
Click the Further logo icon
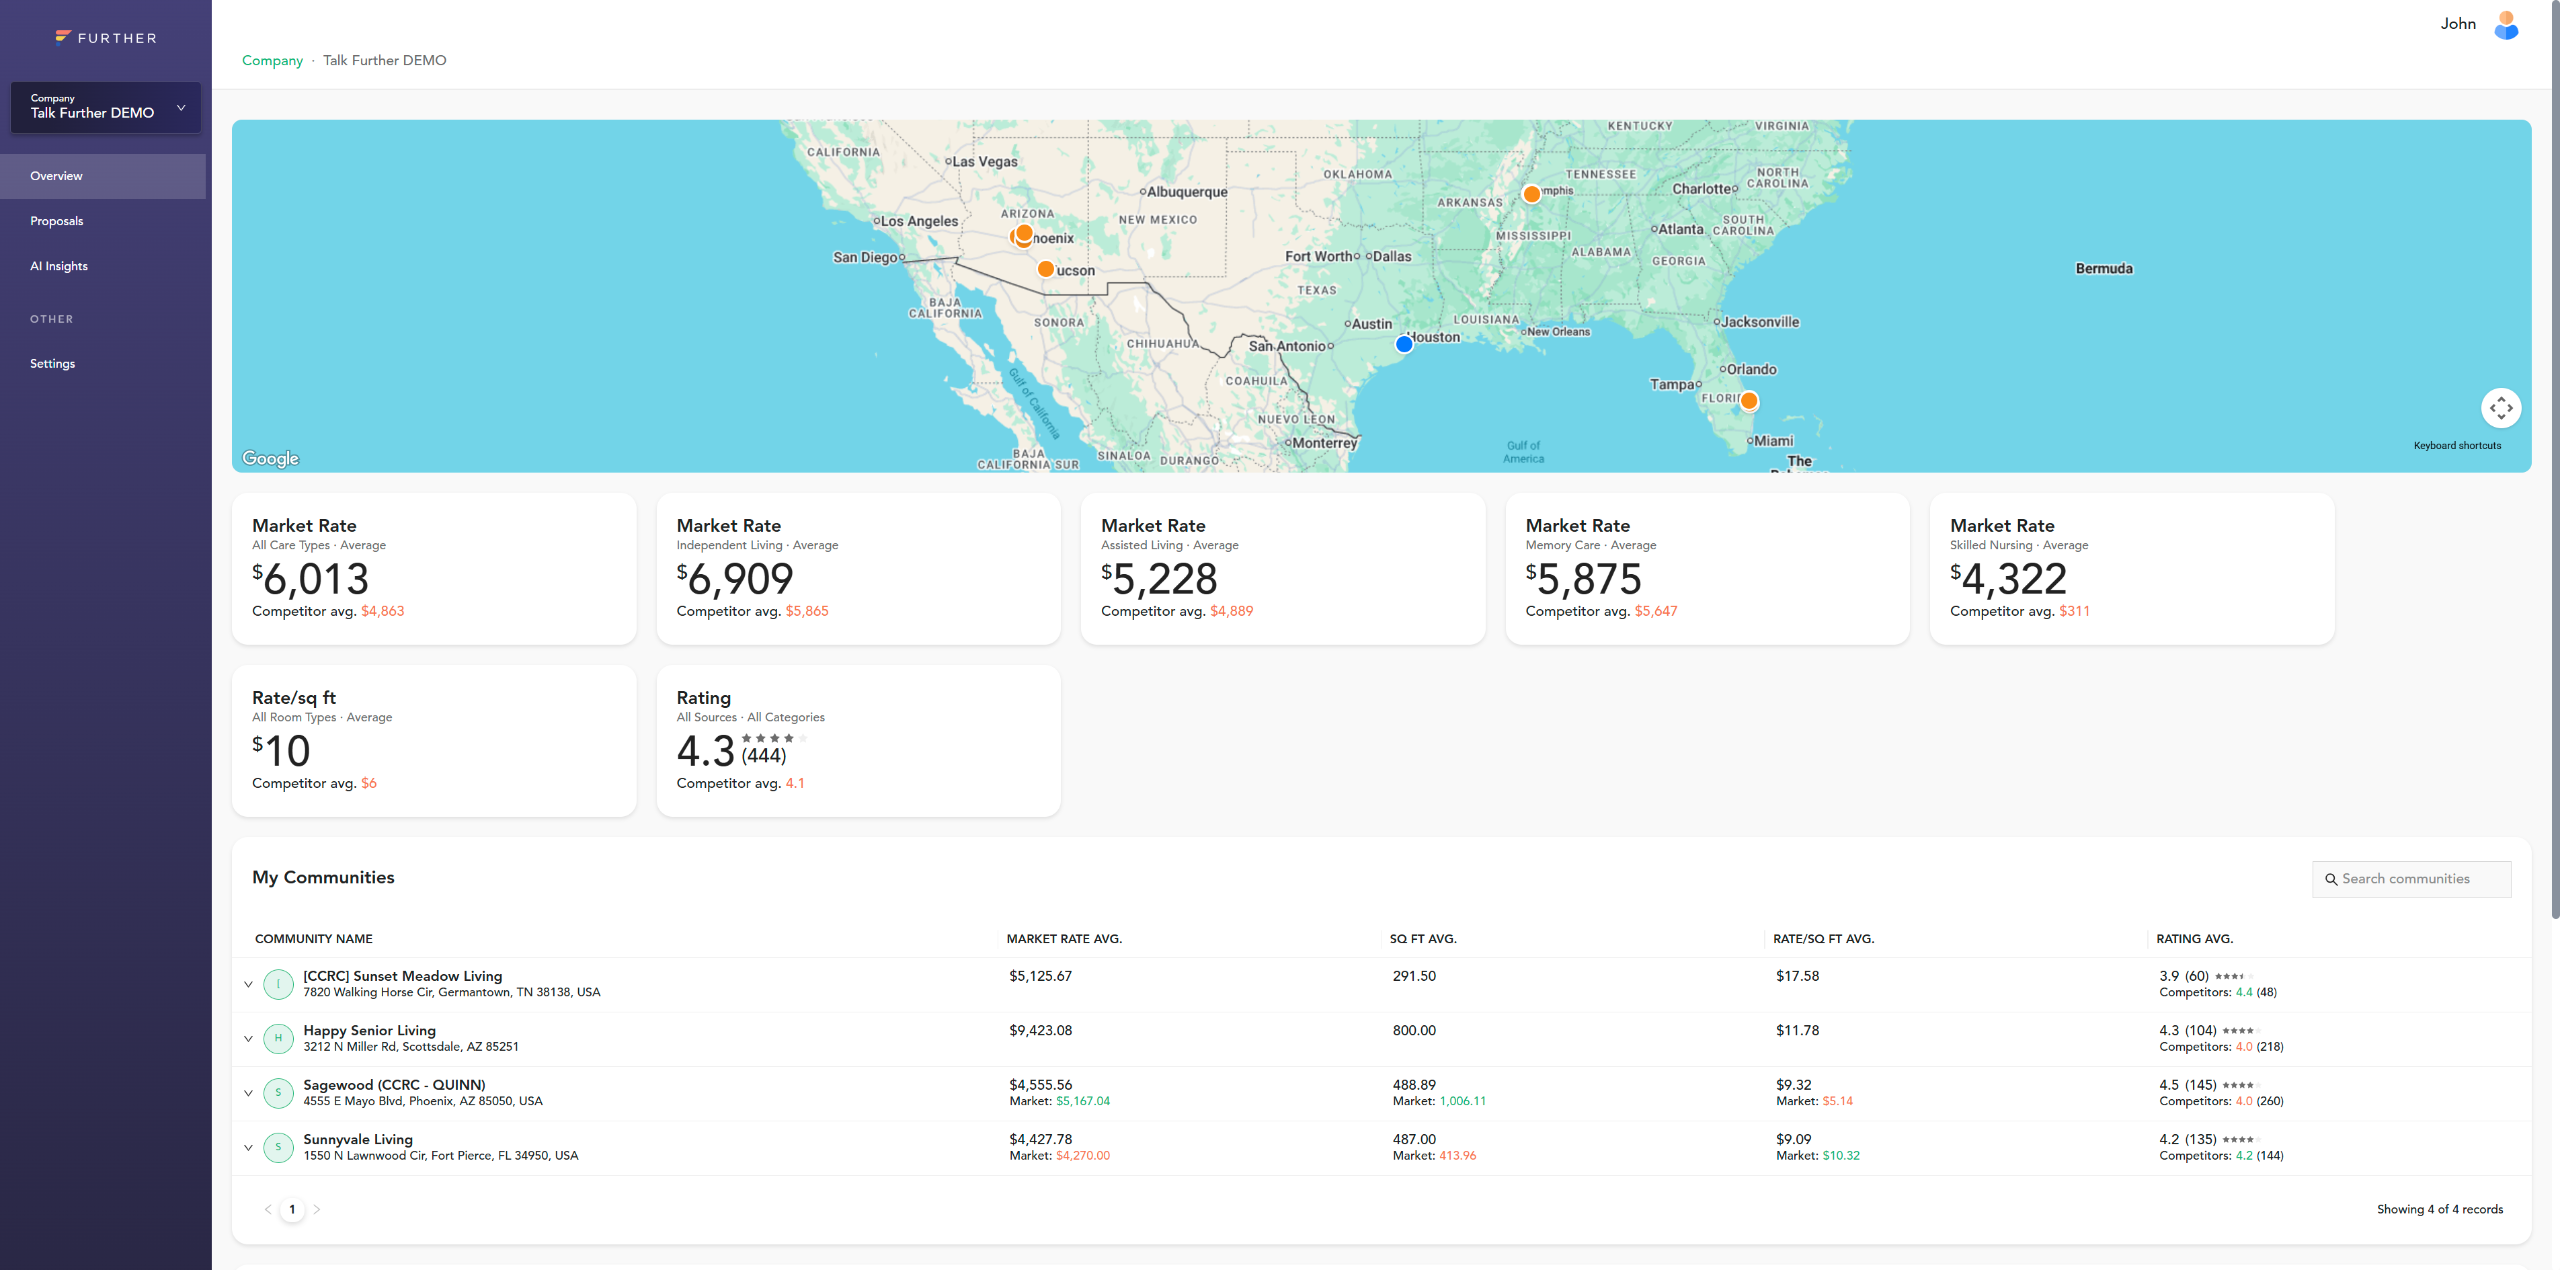tap(63, 37)
